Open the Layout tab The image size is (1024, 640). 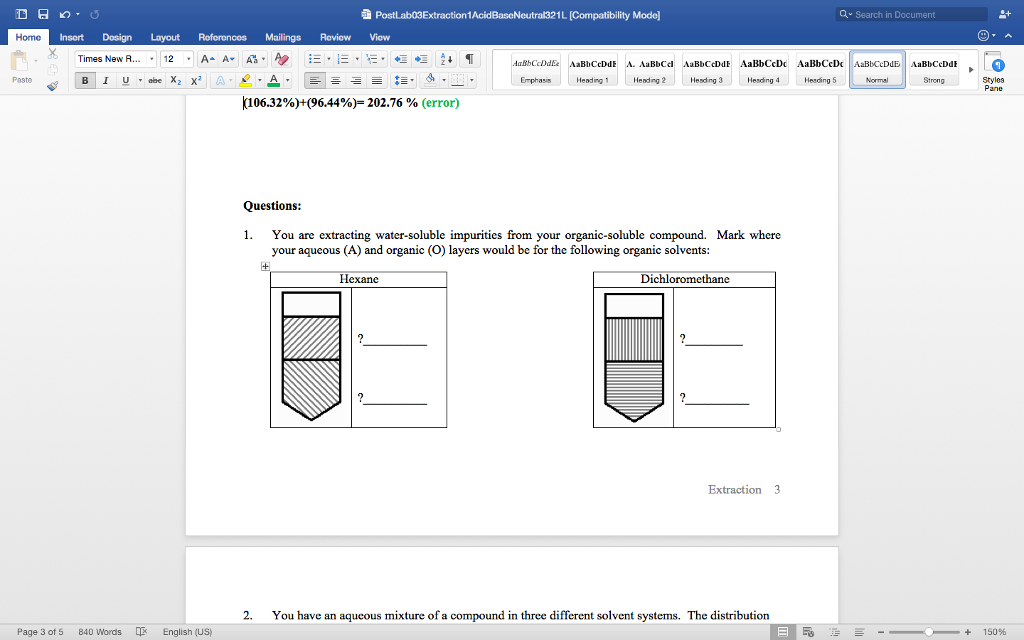[x=165, y=37]
